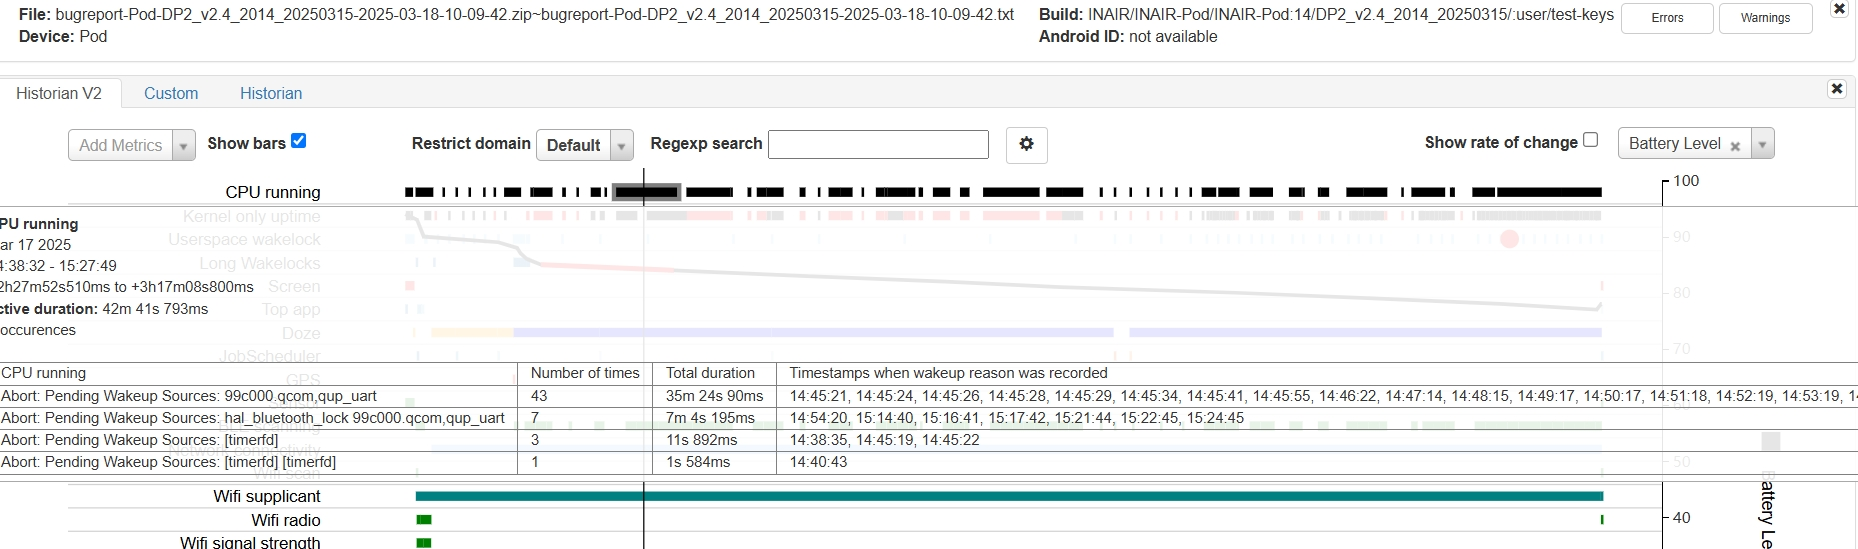The width and height of the screenshot is (1858, 549).
Task: Switch to the Historian V2 tab
Action: click(x=59, y=93)
